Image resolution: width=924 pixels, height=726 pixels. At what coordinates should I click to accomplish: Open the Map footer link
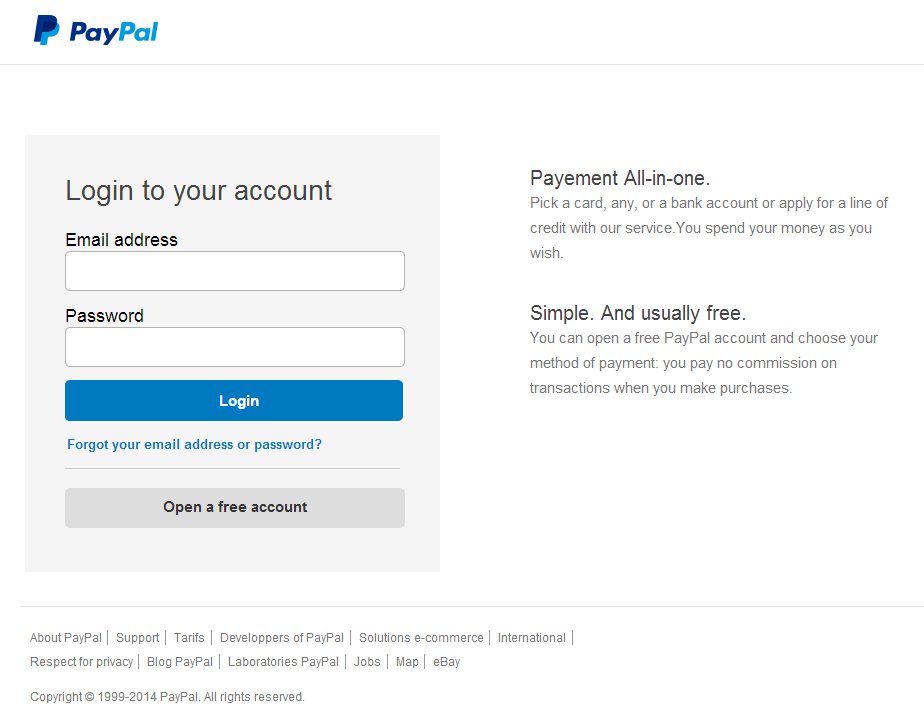407,662
